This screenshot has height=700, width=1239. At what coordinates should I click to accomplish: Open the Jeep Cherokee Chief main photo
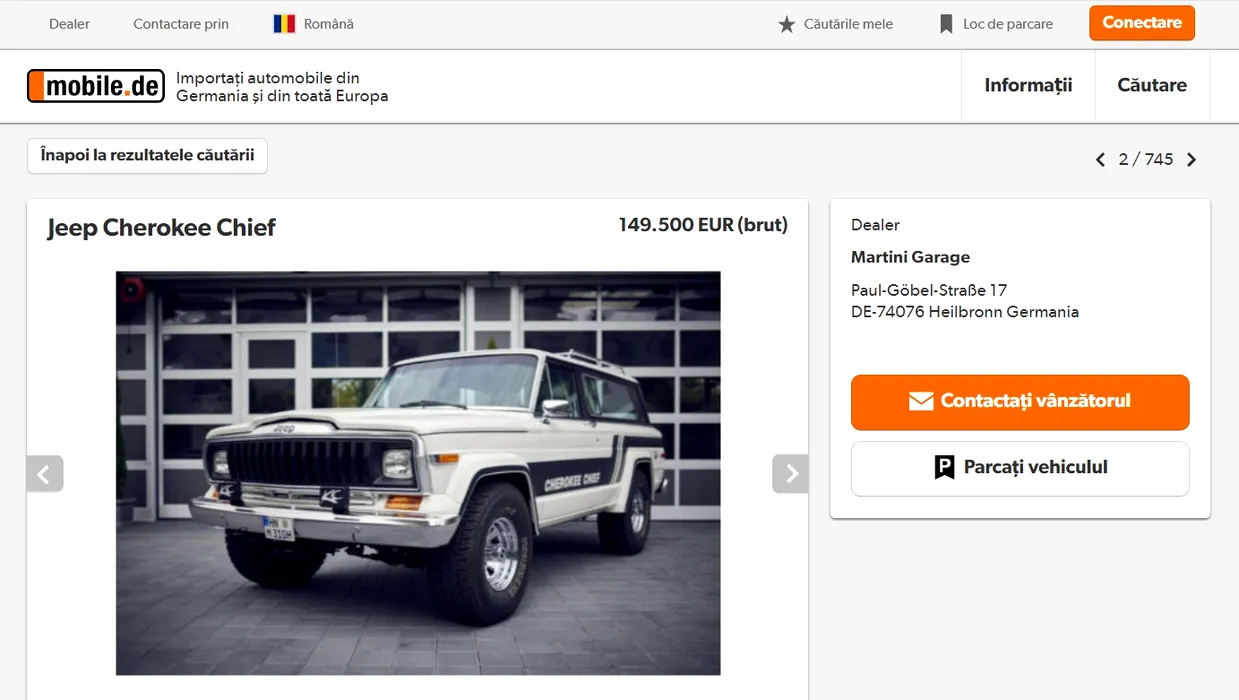[x=418, y=473]
